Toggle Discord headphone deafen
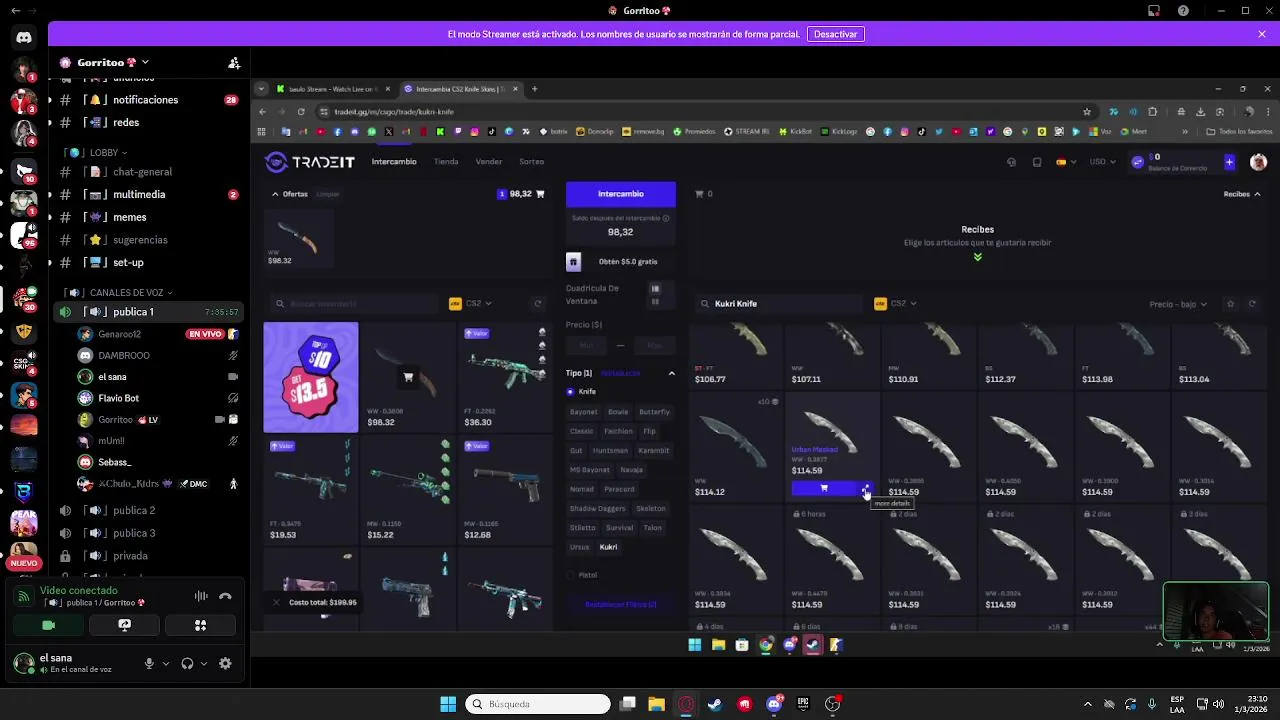Screen dimensions: 1280x720 click(x=187, y=663)
